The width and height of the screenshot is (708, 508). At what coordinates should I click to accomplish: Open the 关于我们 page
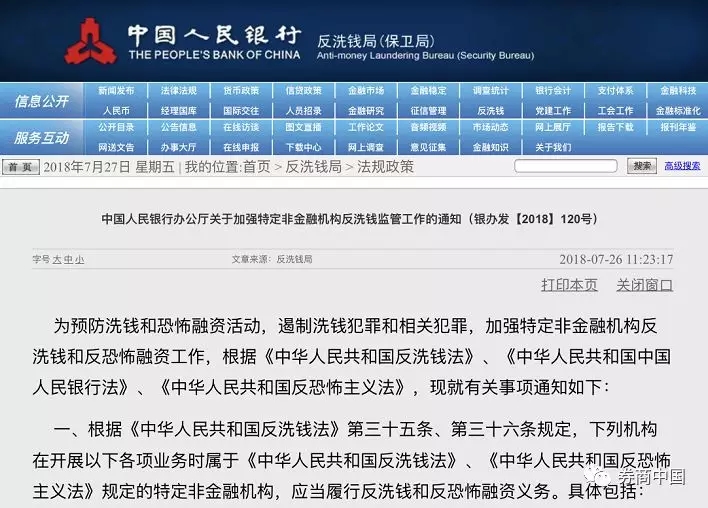pyautogui.click(x=553, y=147)
